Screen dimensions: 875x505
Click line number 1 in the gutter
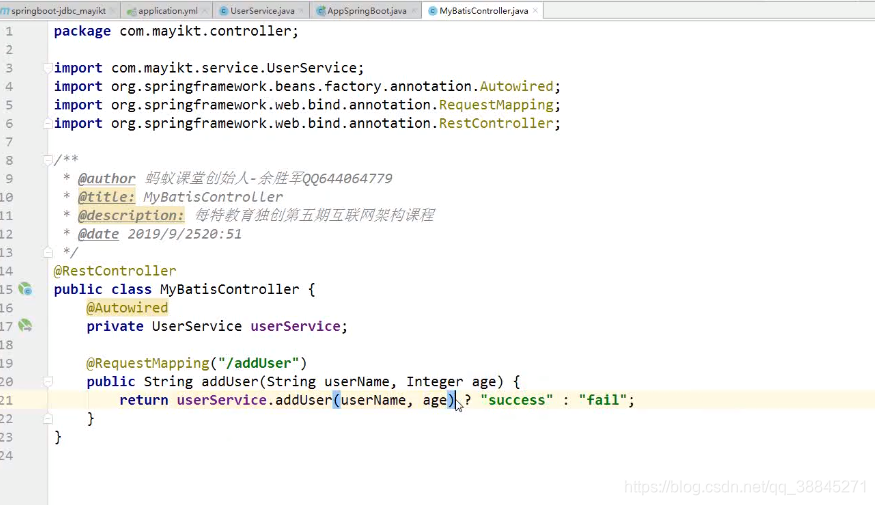pos(9,31)
